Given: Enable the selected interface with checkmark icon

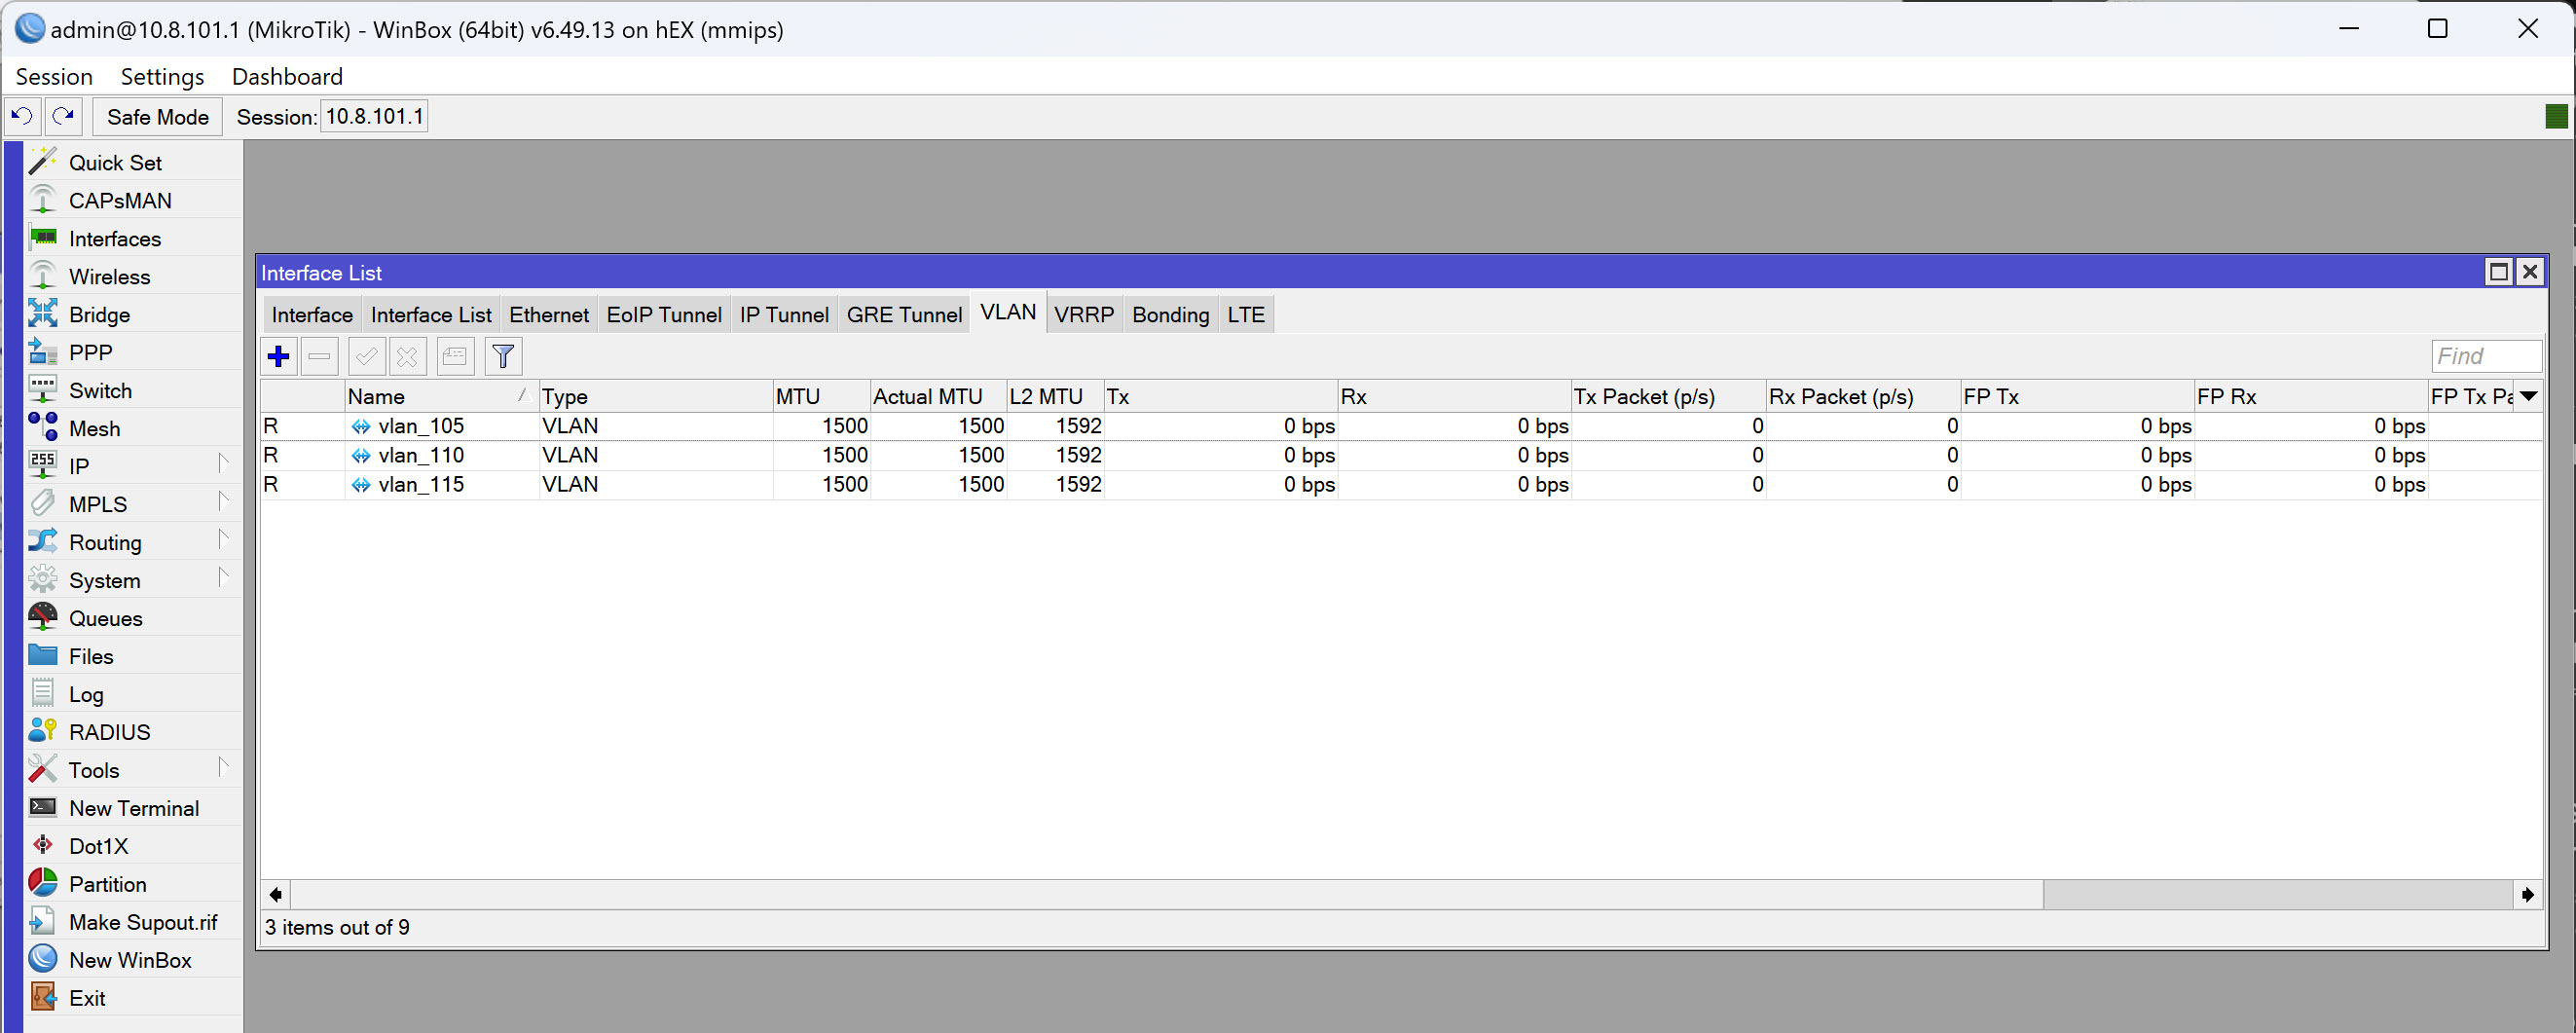Looking at the screenshot, I should coord(366,356).
